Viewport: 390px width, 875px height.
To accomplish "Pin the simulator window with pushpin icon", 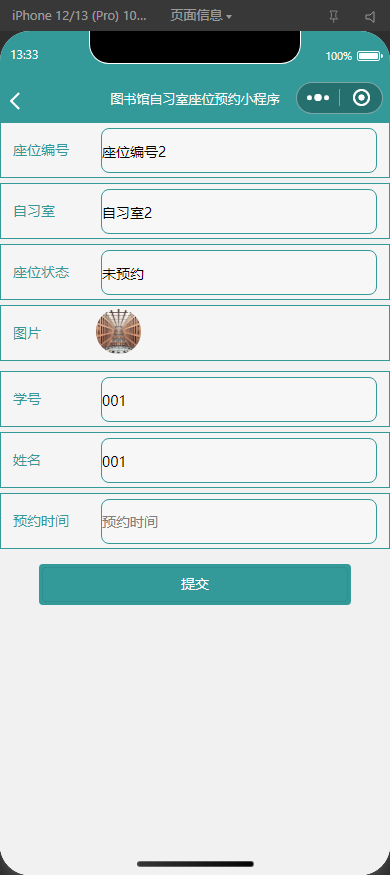I will coord(334,16).
